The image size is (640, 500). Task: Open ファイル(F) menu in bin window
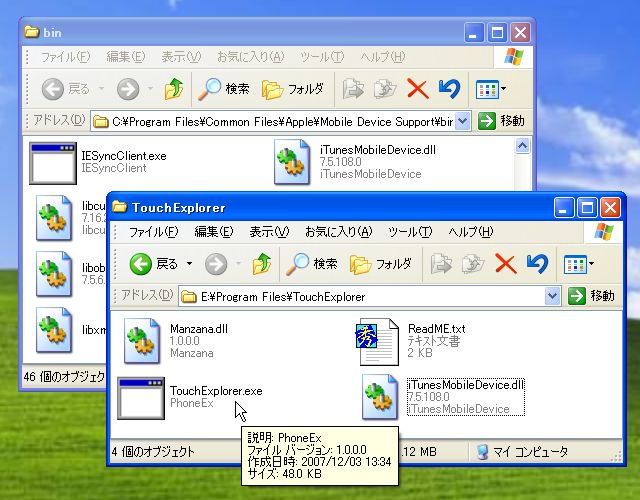[x=65, y=57]
